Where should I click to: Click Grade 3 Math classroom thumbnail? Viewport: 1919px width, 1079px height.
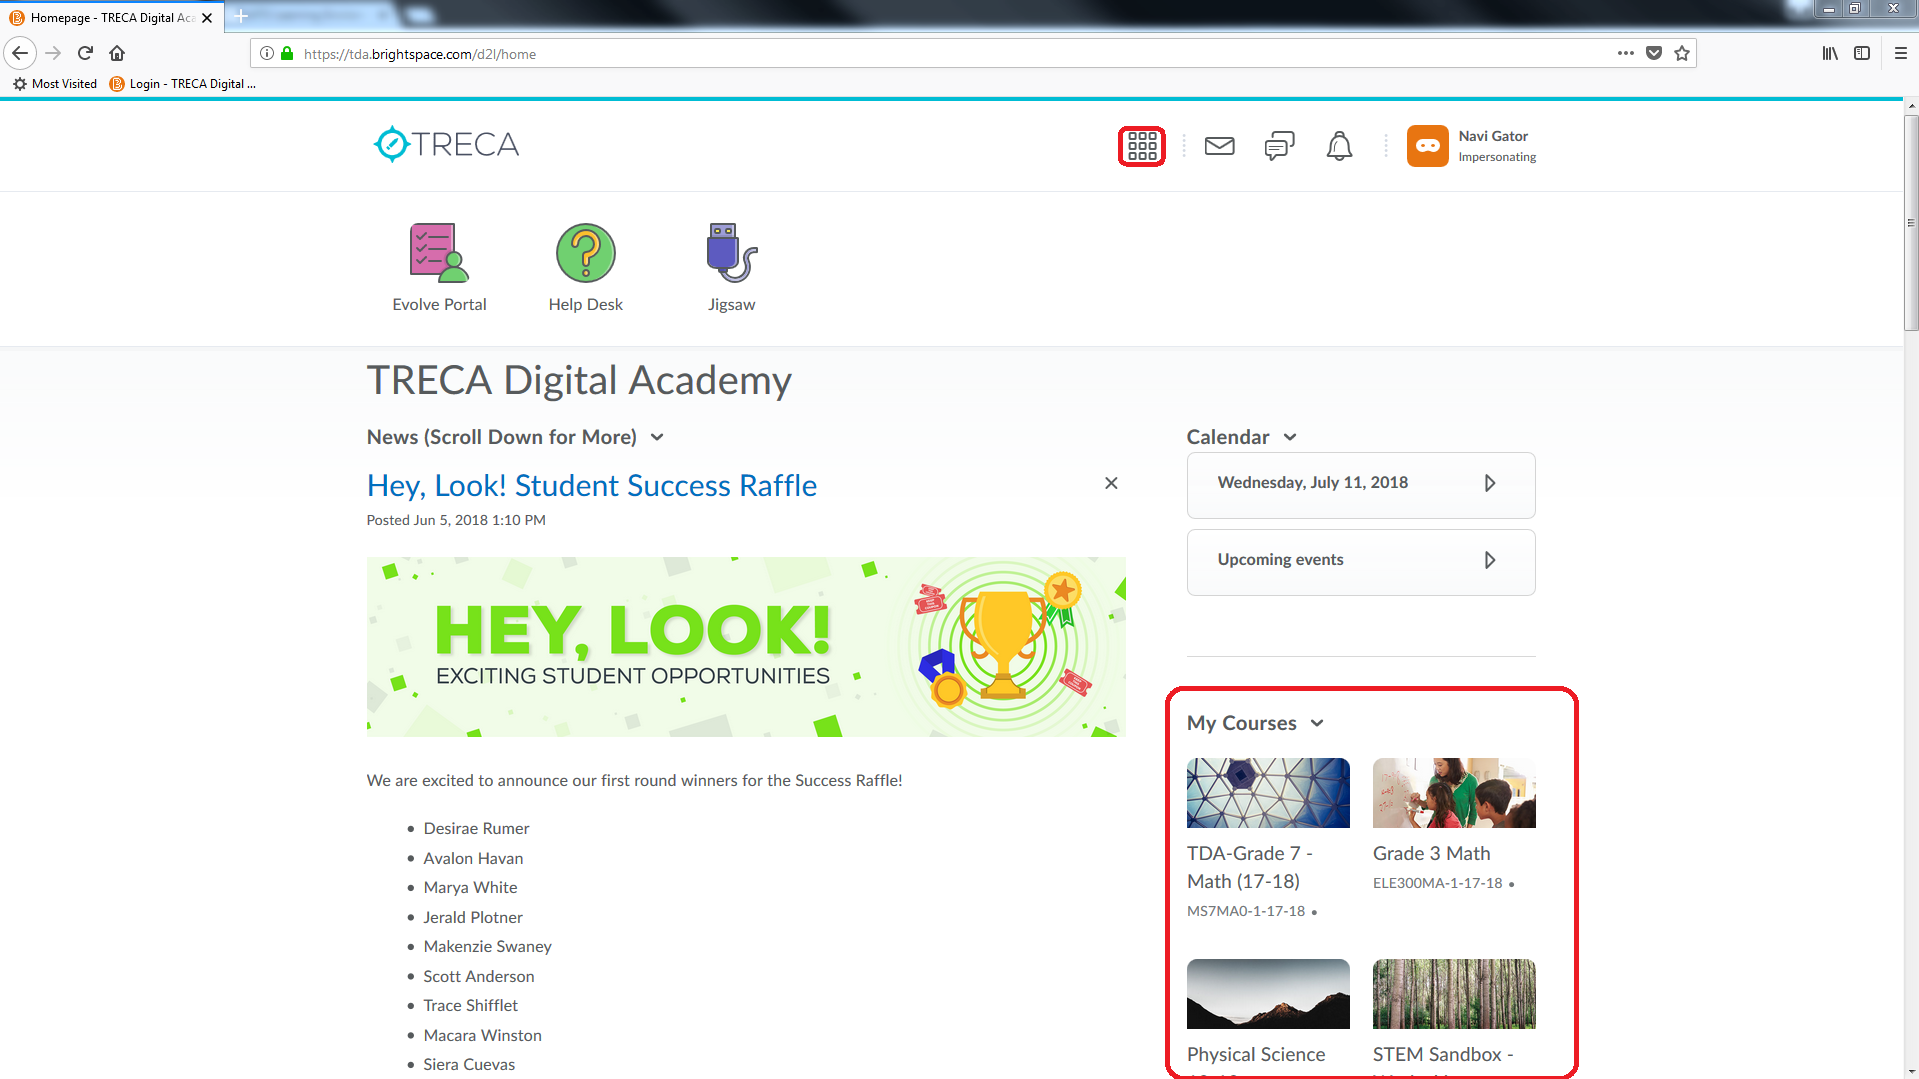(1454, 793)
